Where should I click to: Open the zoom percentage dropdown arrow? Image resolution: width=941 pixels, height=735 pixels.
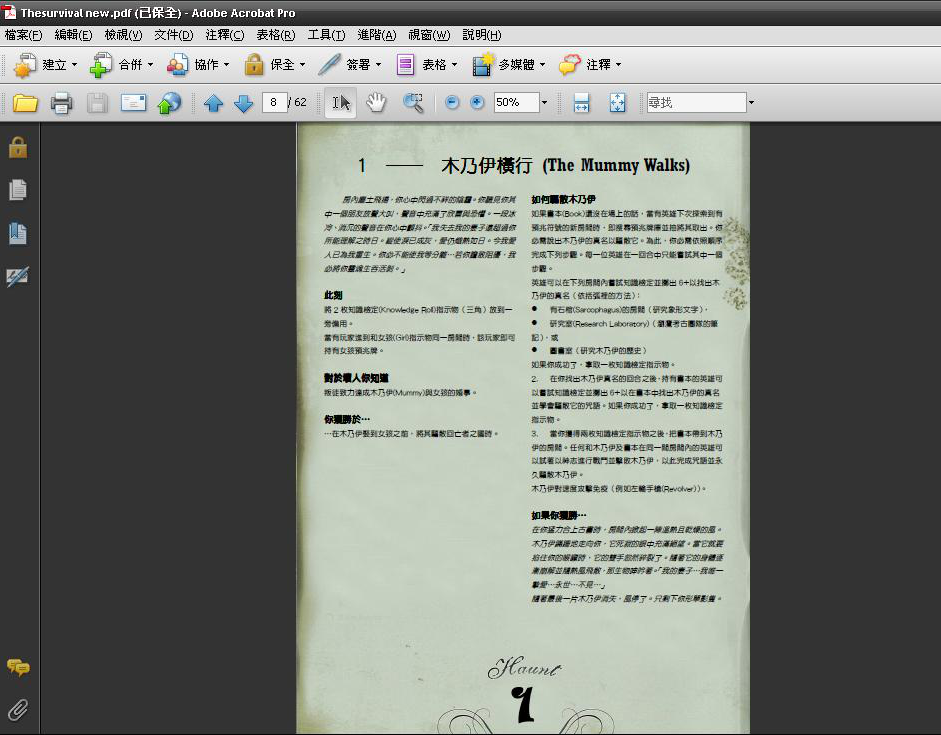(544, 103)
